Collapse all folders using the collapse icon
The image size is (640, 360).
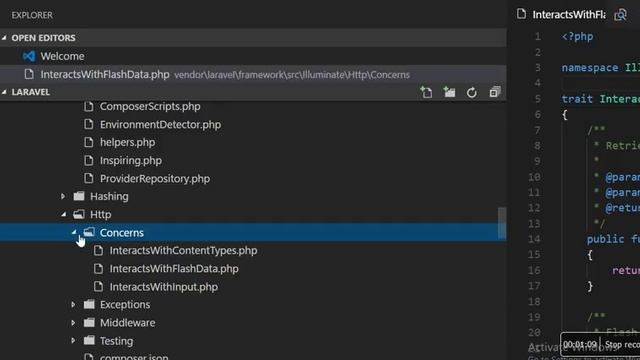tap(495, 92)
